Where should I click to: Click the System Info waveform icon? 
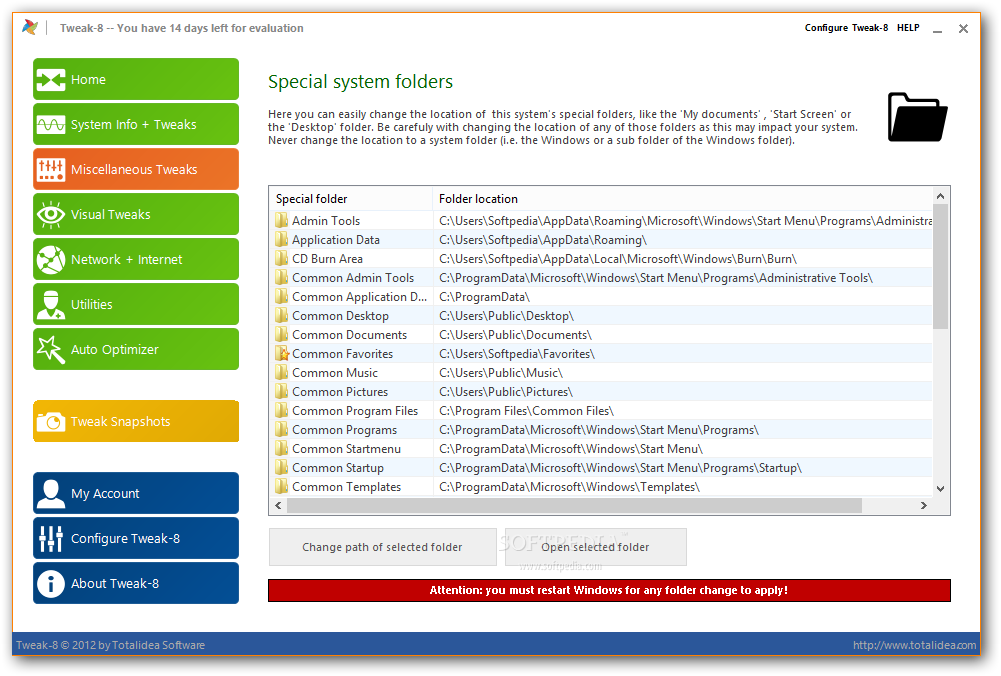51,124
